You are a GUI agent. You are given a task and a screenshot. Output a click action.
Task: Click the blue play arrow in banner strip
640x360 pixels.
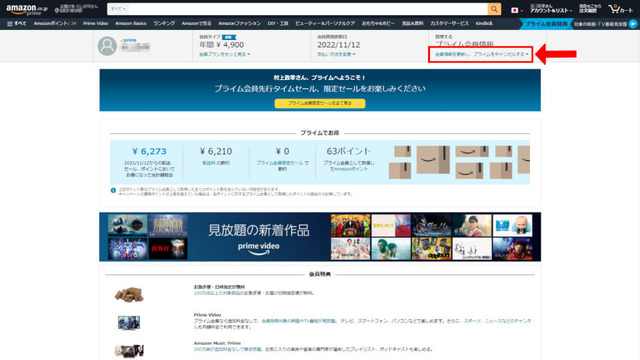click(632, 24)
